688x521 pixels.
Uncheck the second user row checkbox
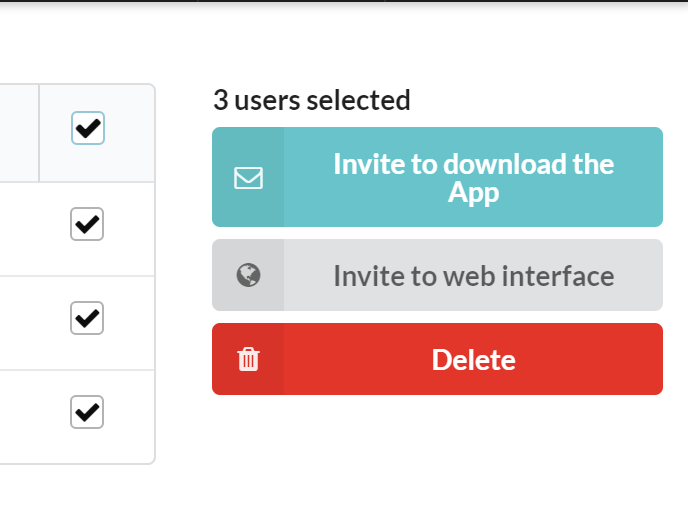point(87,318)
